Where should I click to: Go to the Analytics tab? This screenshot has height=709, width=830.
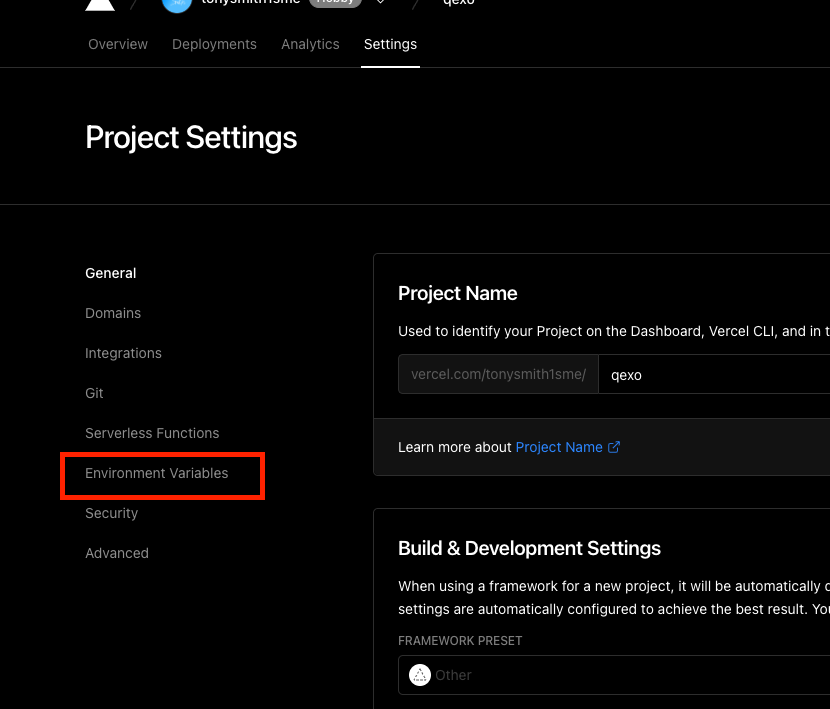[310, 44]
